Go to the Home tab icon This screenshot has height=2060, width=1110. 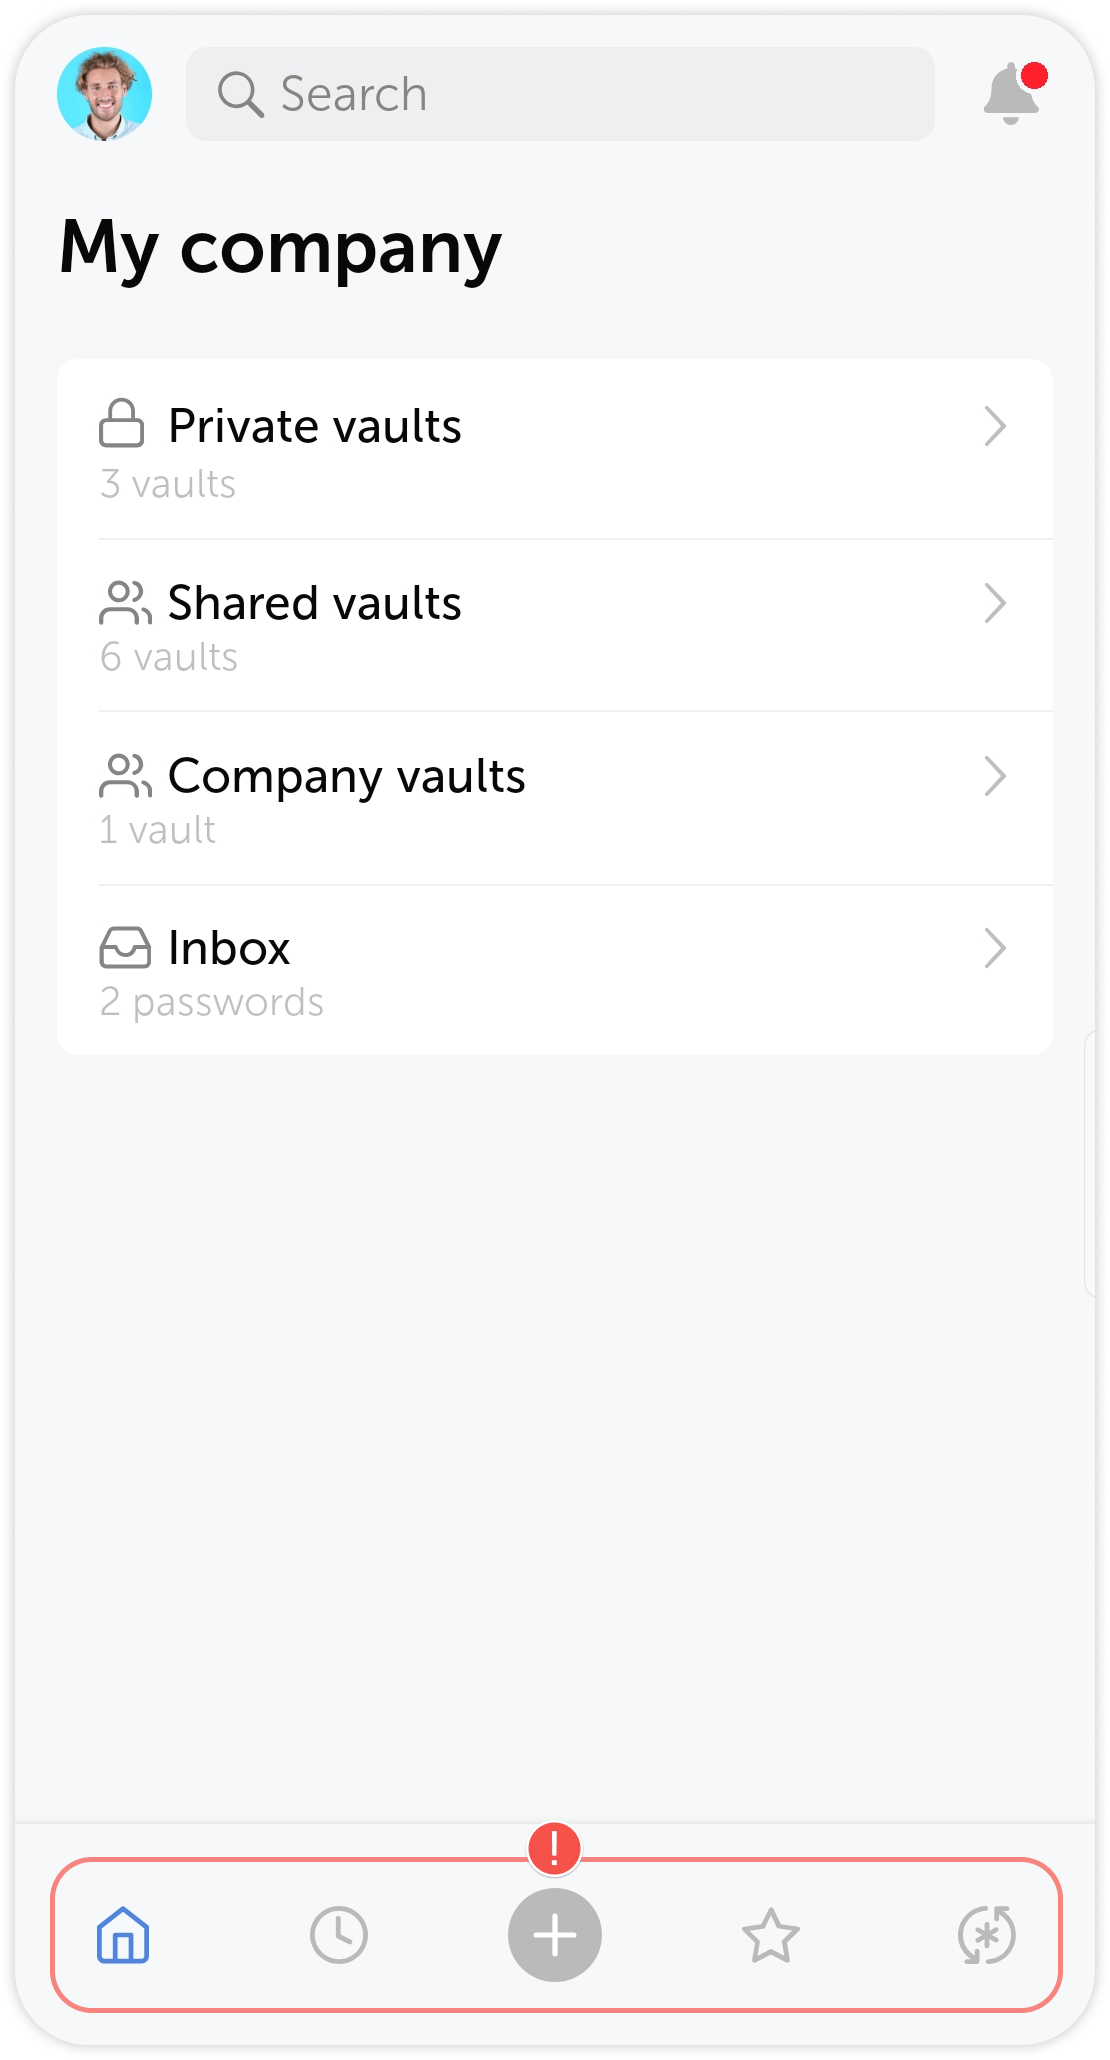pos(123,1935)
